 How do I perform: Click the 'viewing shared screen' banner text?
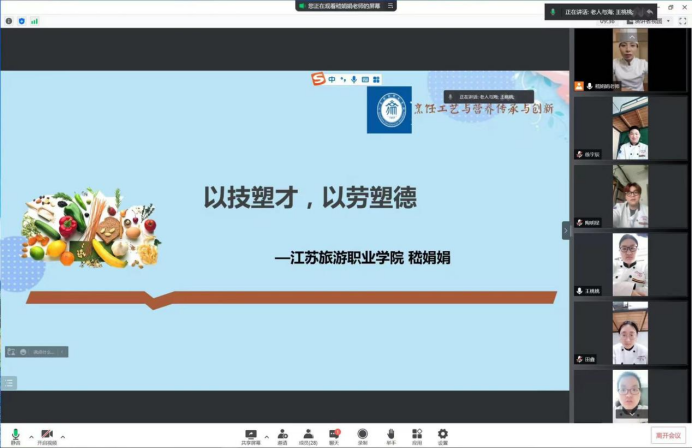344,6
